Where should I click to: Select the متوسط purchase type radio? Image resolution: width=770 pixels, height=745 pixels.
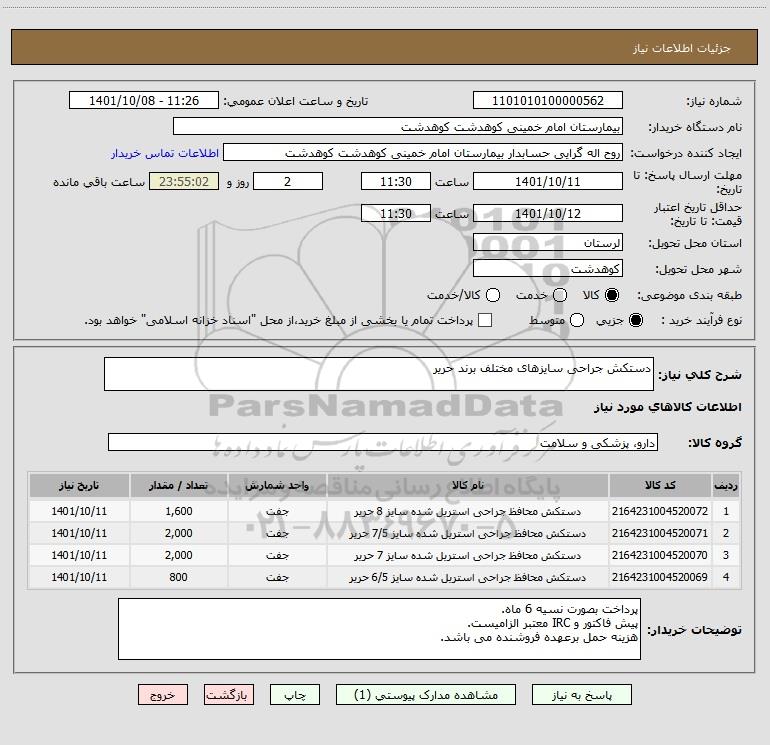click(x=577, y=320)
